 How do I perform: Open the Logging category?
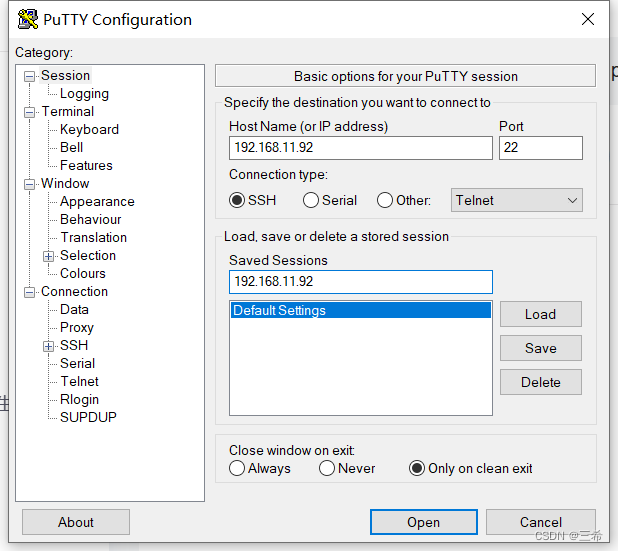[84, 93]
